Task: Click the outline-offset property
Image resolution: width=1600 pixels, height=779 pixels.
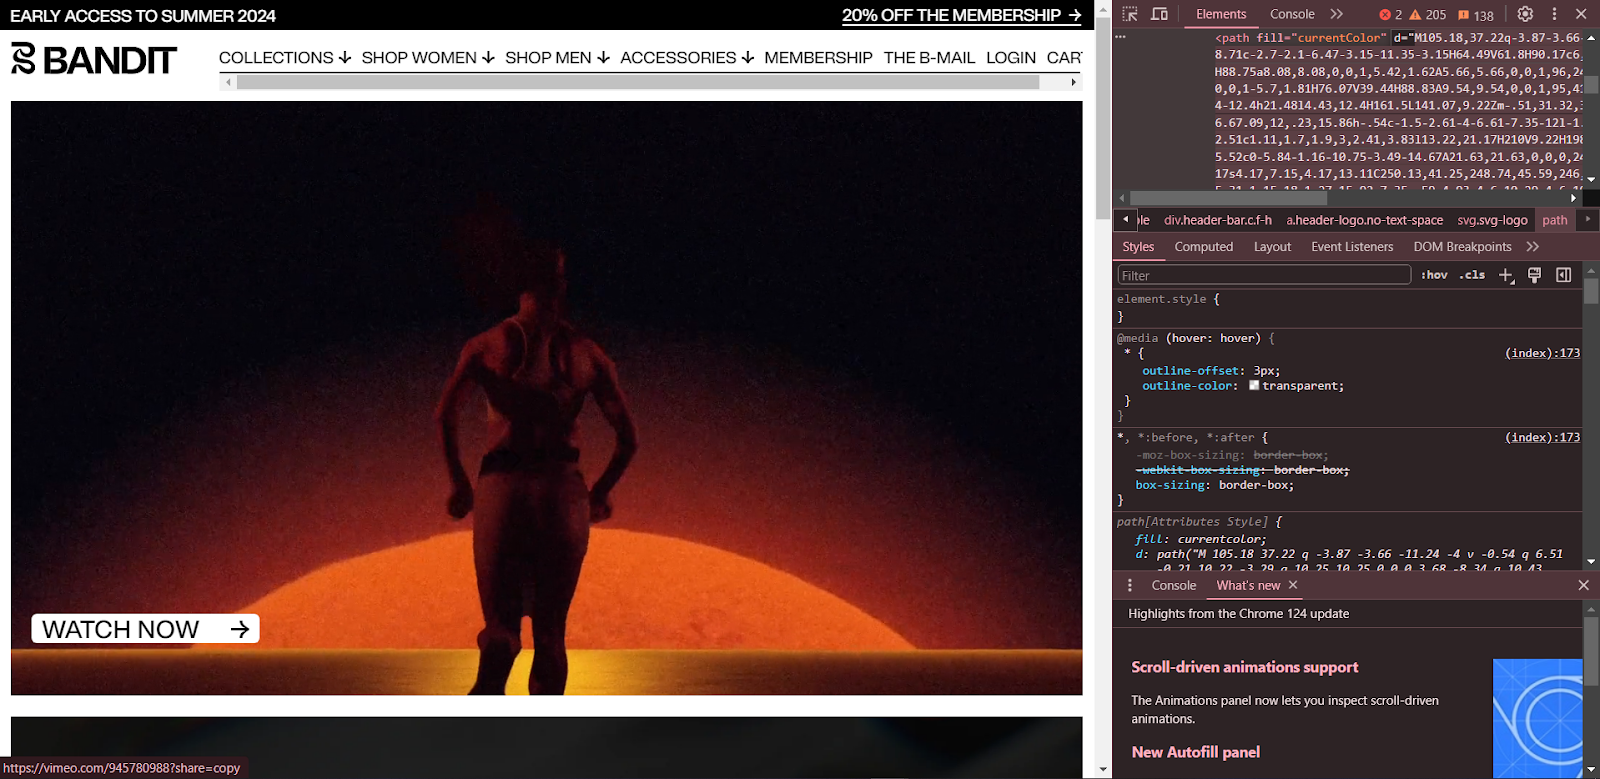Action: click(1193, 370)
